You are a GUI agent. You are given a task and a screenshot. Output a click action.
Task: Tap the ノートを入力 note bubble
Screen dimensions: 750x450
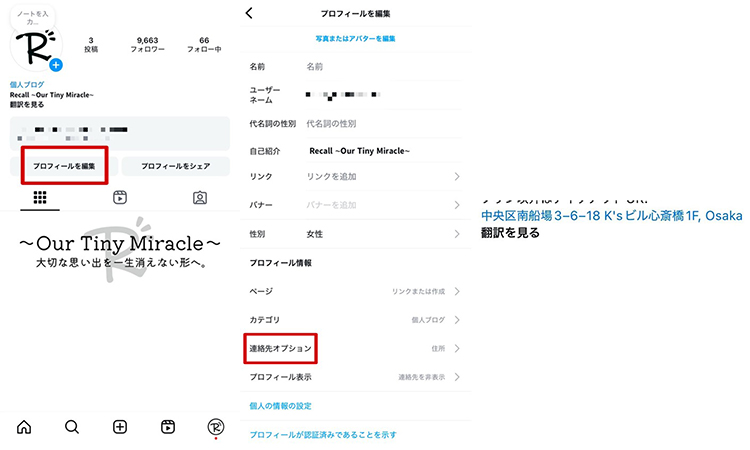[33, 18]
